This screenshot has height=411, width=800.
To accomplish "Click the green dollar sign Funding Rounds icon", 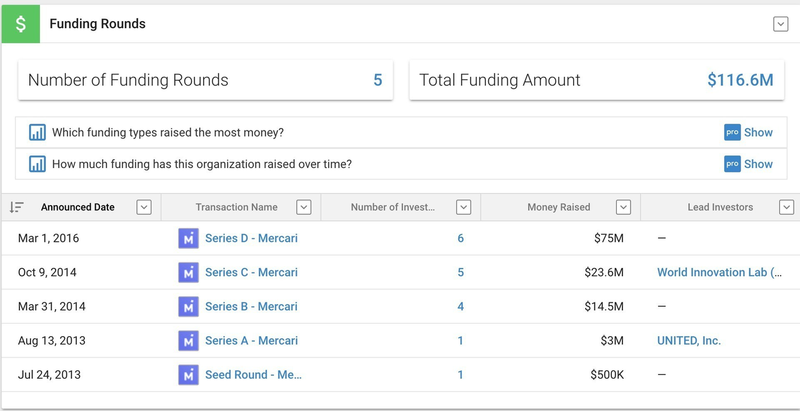I will tap(21, 23).
